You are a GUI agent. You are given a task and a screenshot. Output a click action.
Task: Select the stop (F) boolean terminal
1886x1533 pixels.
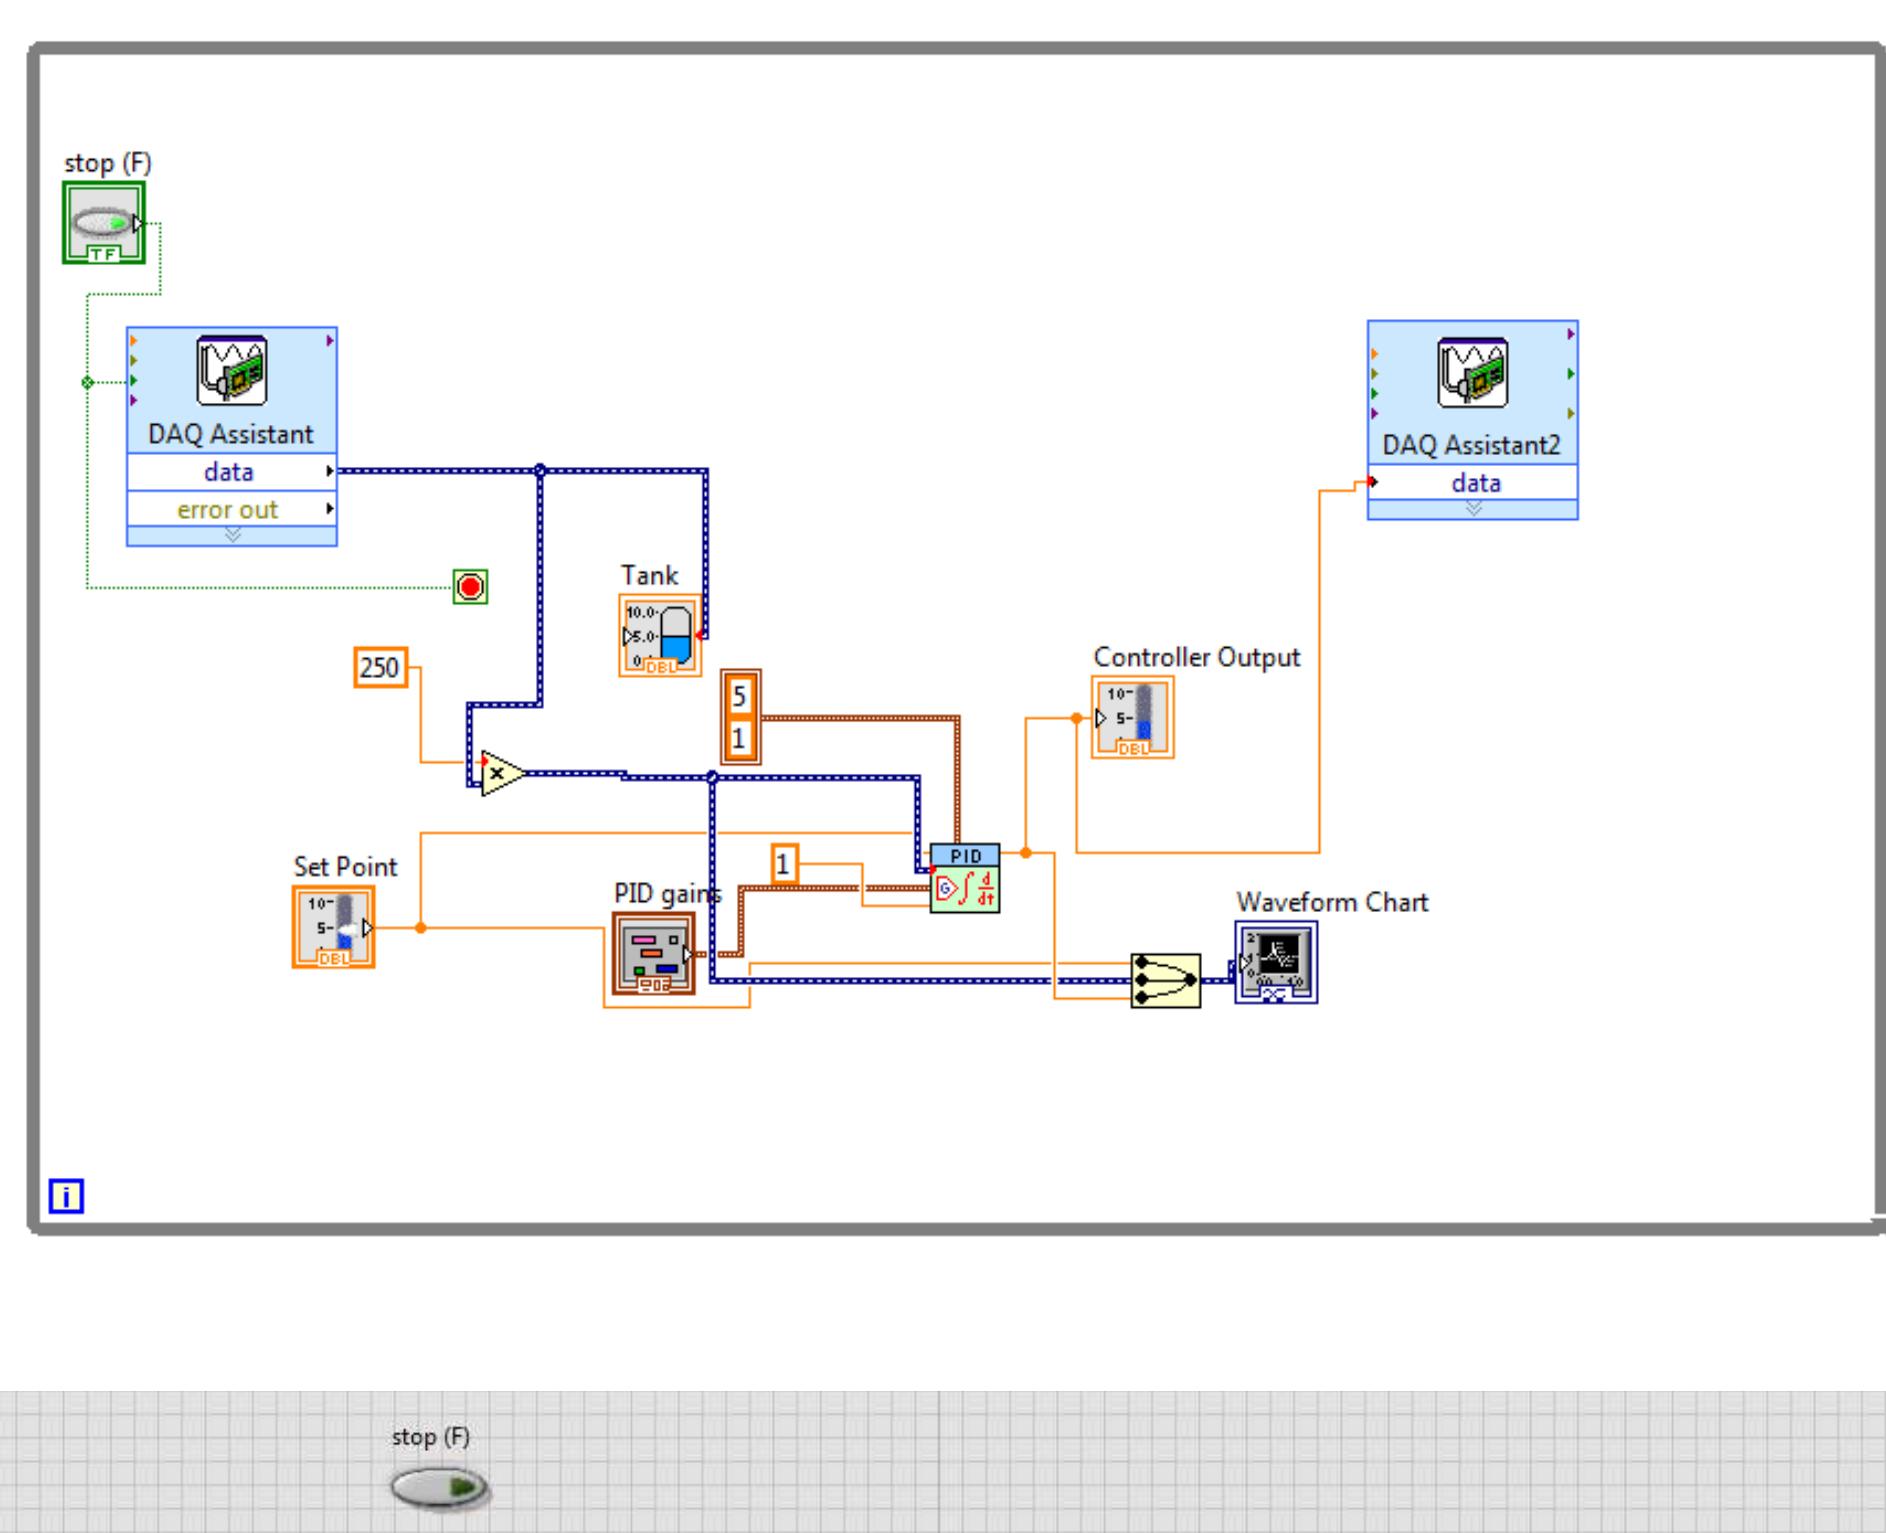click(x=104, y=222)
